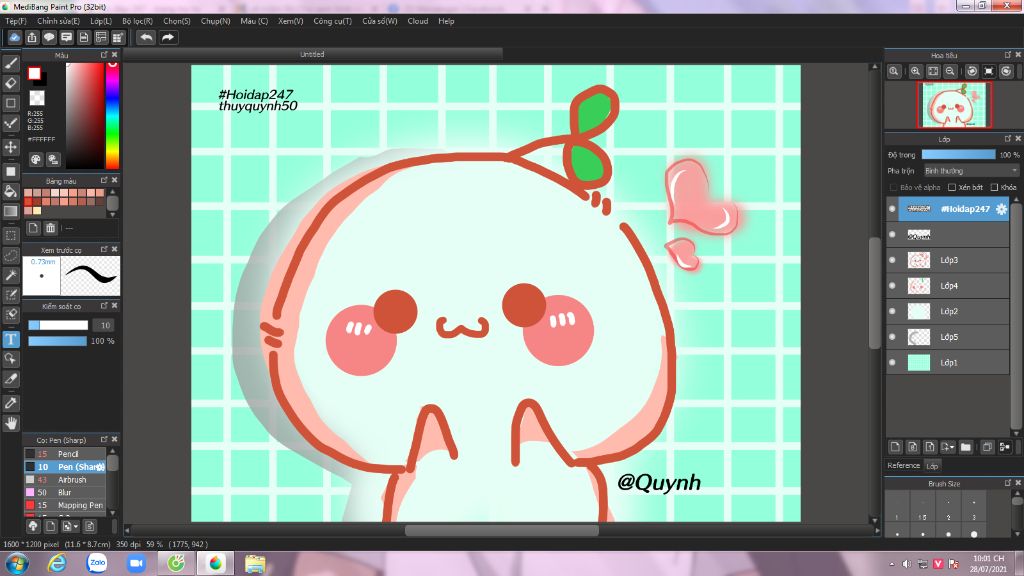Select the Bucket fill tool
Viewport: 1024px width, 576px height.
(10, 191)
